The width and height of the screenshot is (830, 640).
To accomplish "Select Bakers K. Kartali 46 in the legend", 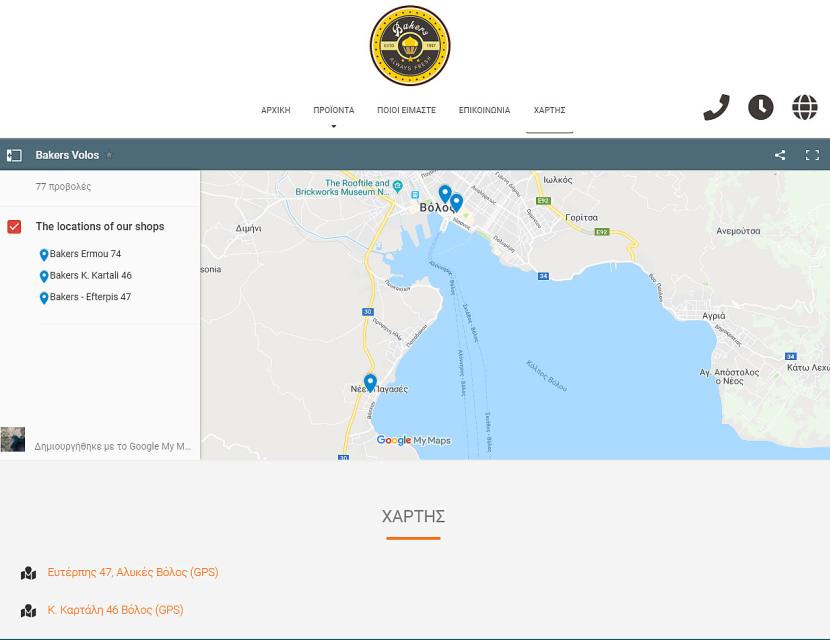I will (x=91, y=276).
